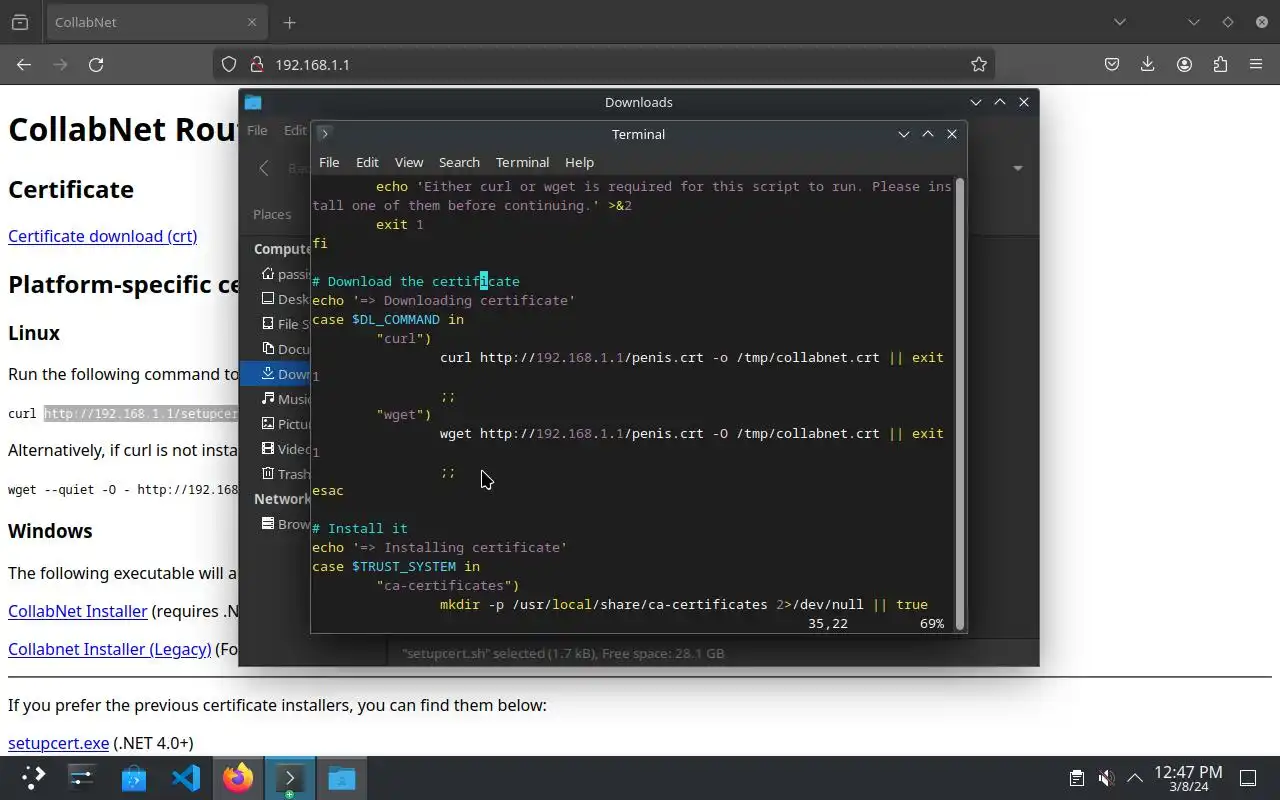Expand hidden system tray icons
The width and height of the screenshot is (1280, 800).
[x=1135, y=778]
